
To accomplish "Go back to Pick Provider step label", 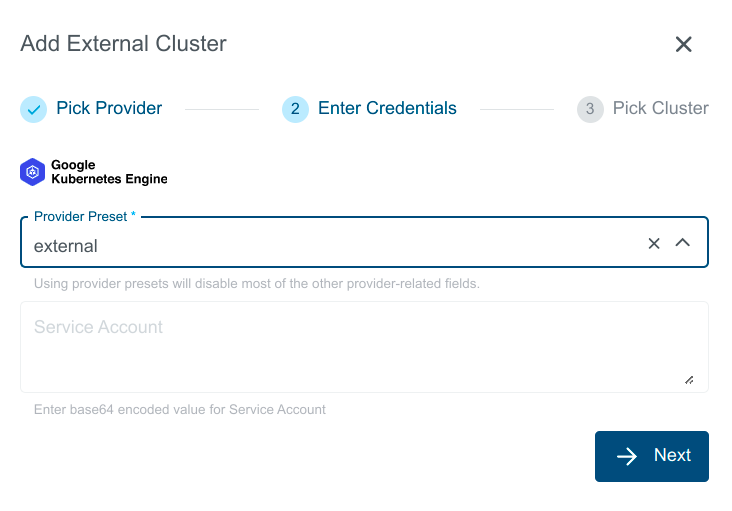I will 109,108.
